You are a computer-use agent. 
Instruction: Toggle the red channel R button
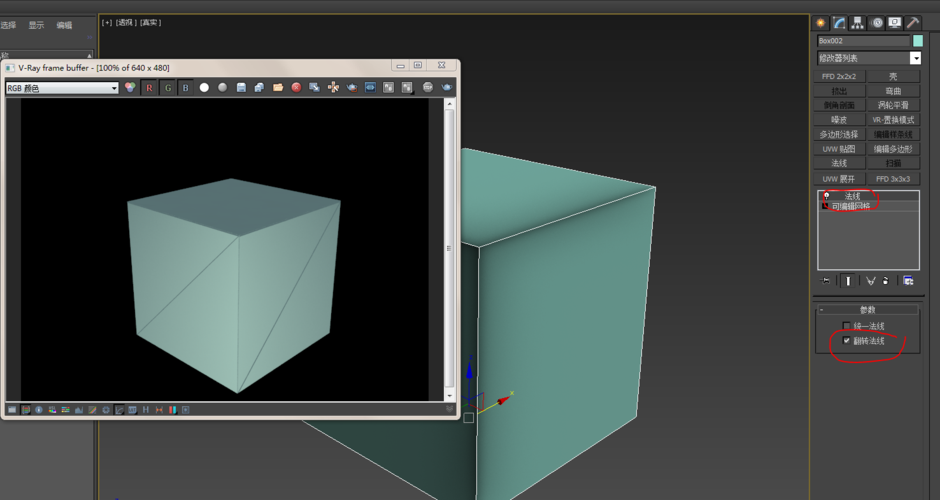149,88
